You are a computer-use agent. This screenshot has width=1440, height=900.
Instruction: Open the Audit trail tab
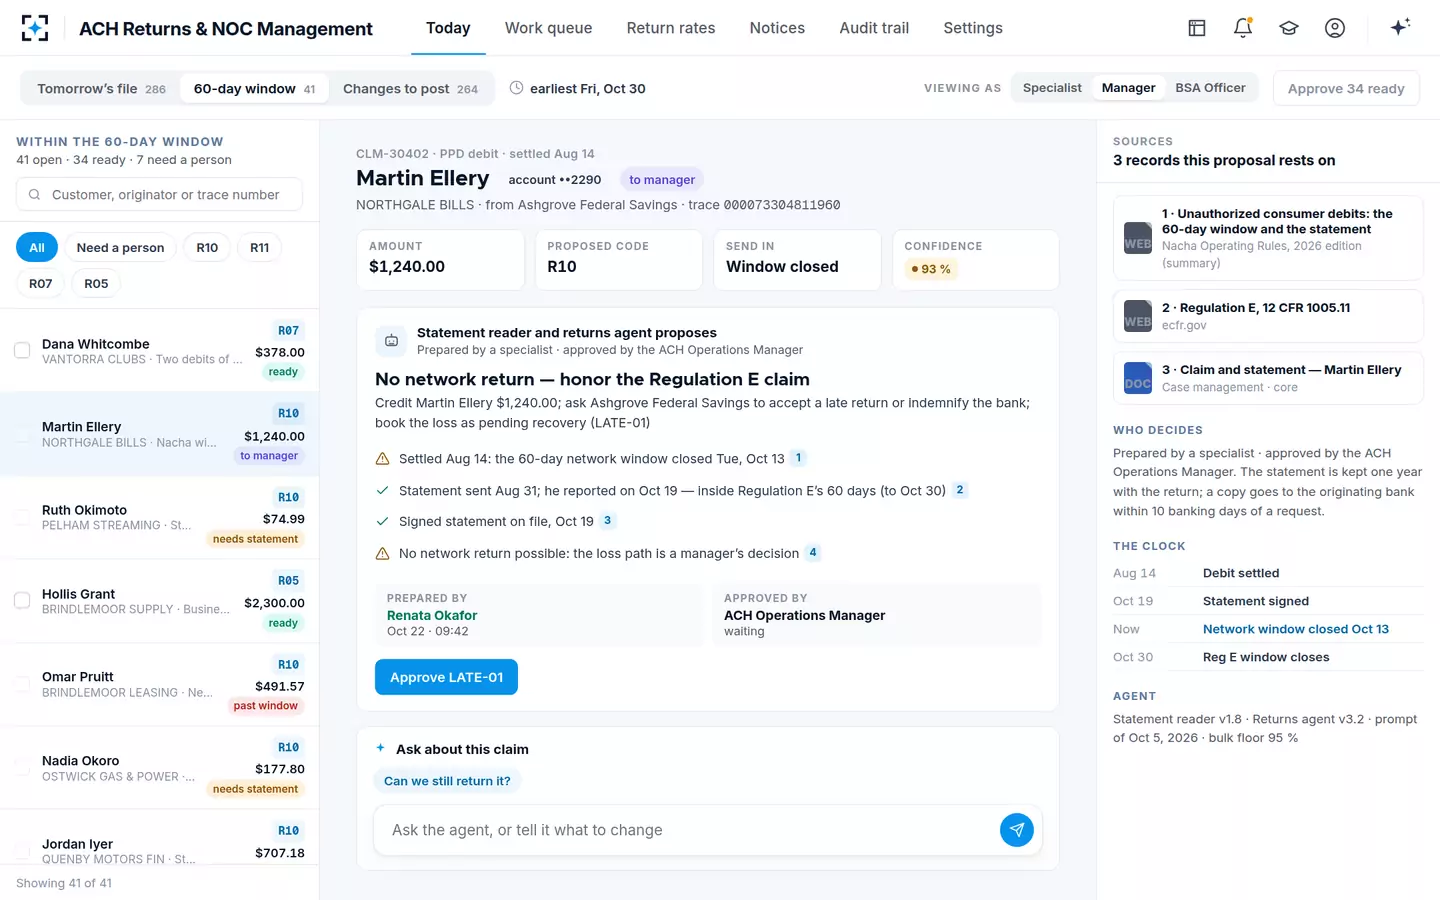click(x=874, y=28)
